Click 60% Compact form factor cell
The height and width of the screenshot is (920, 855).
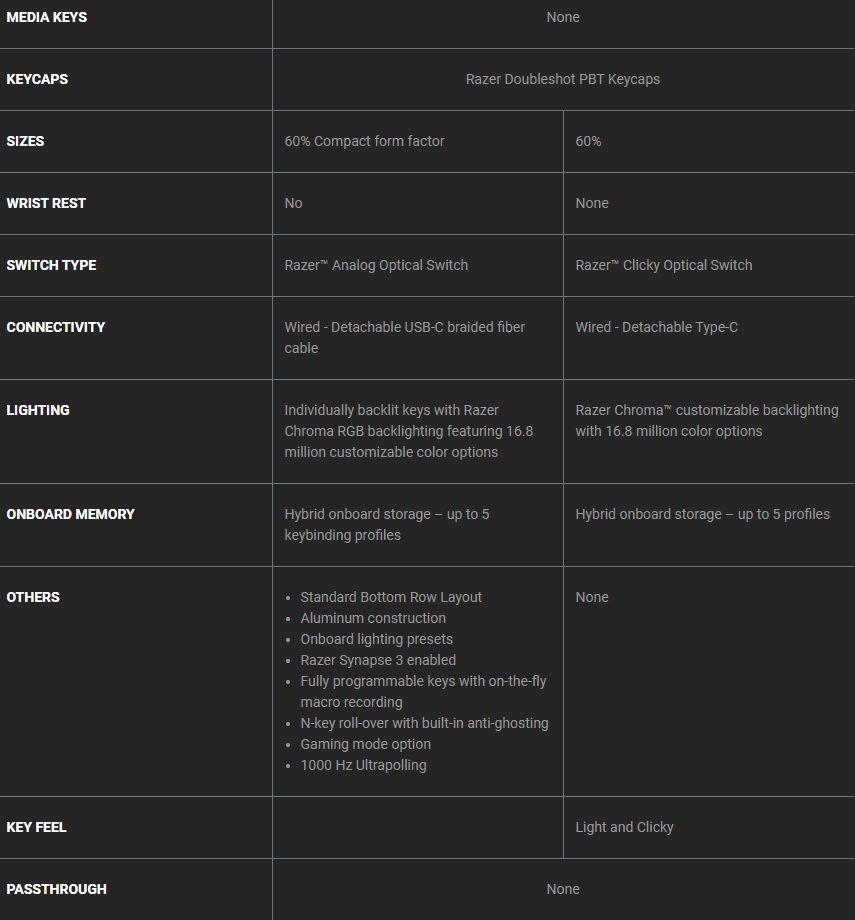click(364, 141)
